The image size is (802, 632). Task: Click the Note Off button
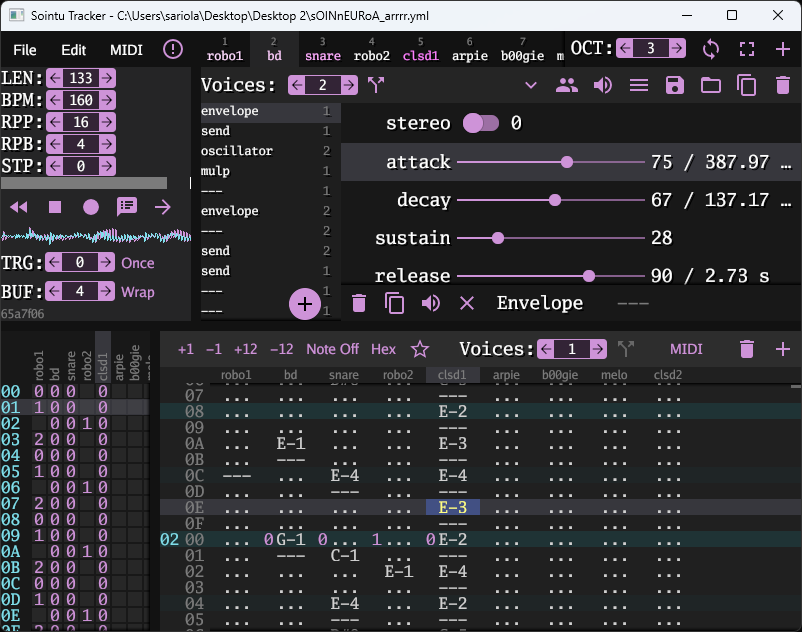pos(332,349)
